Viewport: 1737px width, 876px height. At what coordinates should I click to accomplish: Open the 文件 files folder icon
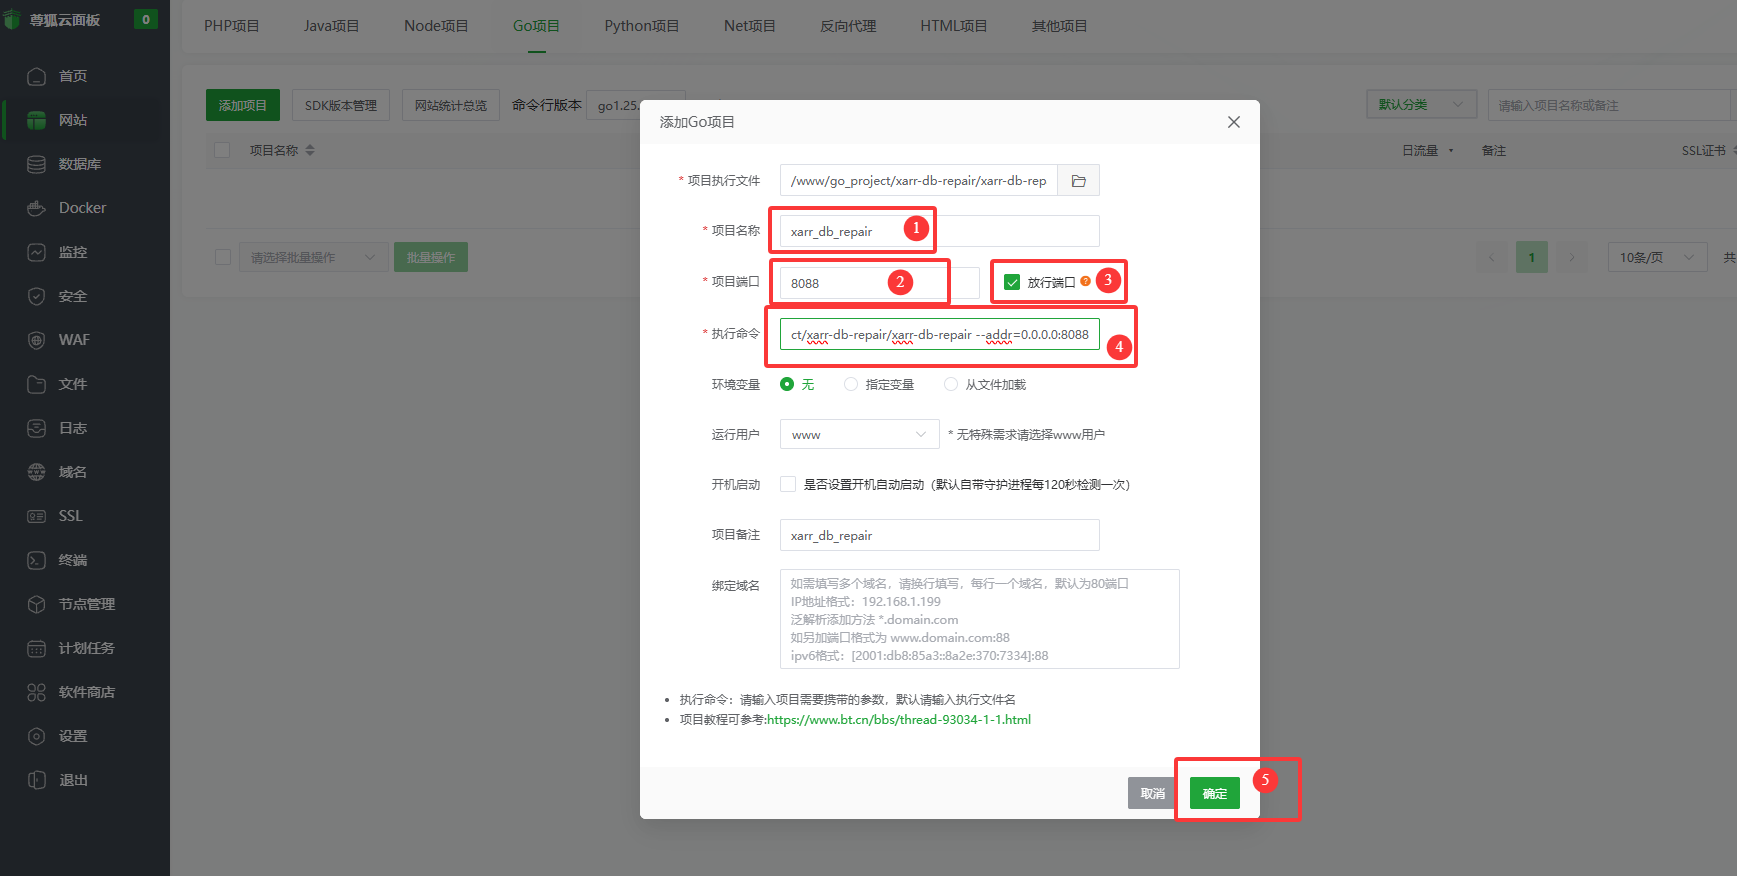click(x=37, y=384)
